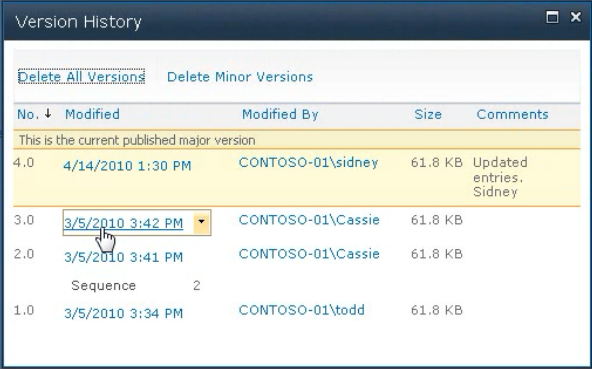Click the 'Updated entries. Sidney' comment text
The width and height of the screenshot is (592, 369).
click(500, 177)
